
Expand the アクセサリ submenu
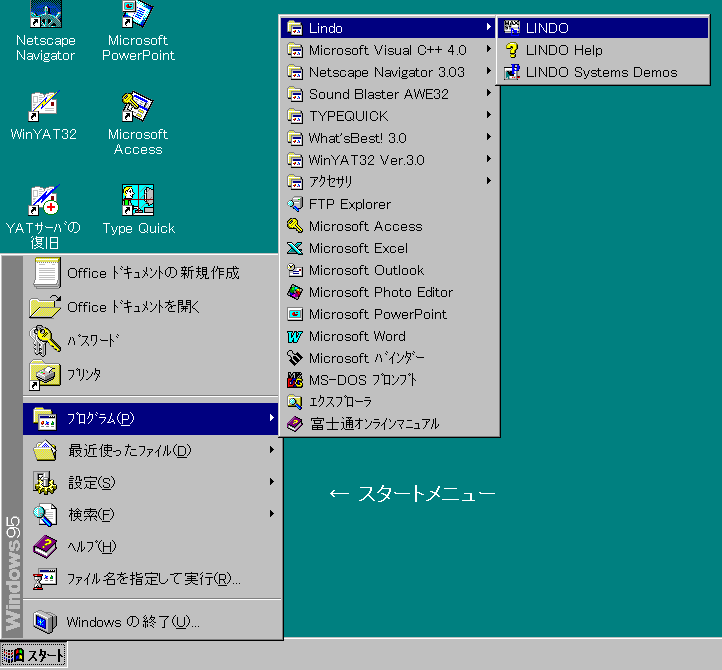(x=331, y=182)
